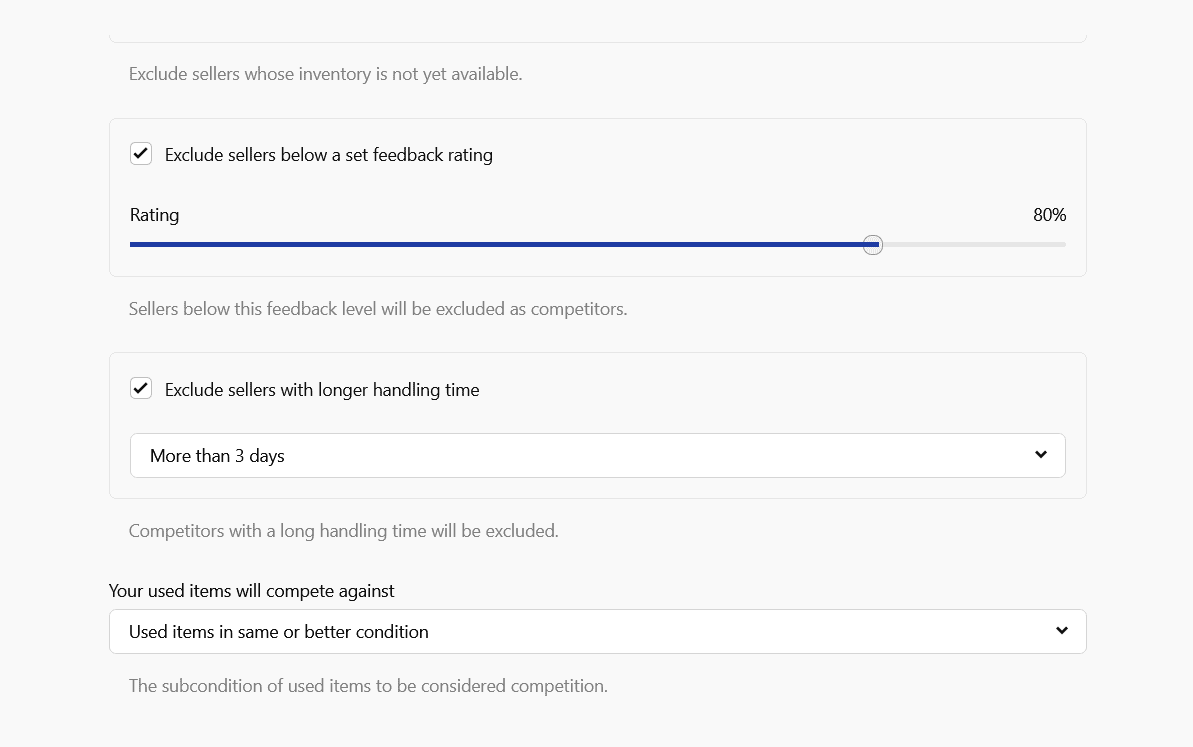Click the inventory not yet available help text
The height and width of the screenshot is (747, 1193).
pos(325,74)
